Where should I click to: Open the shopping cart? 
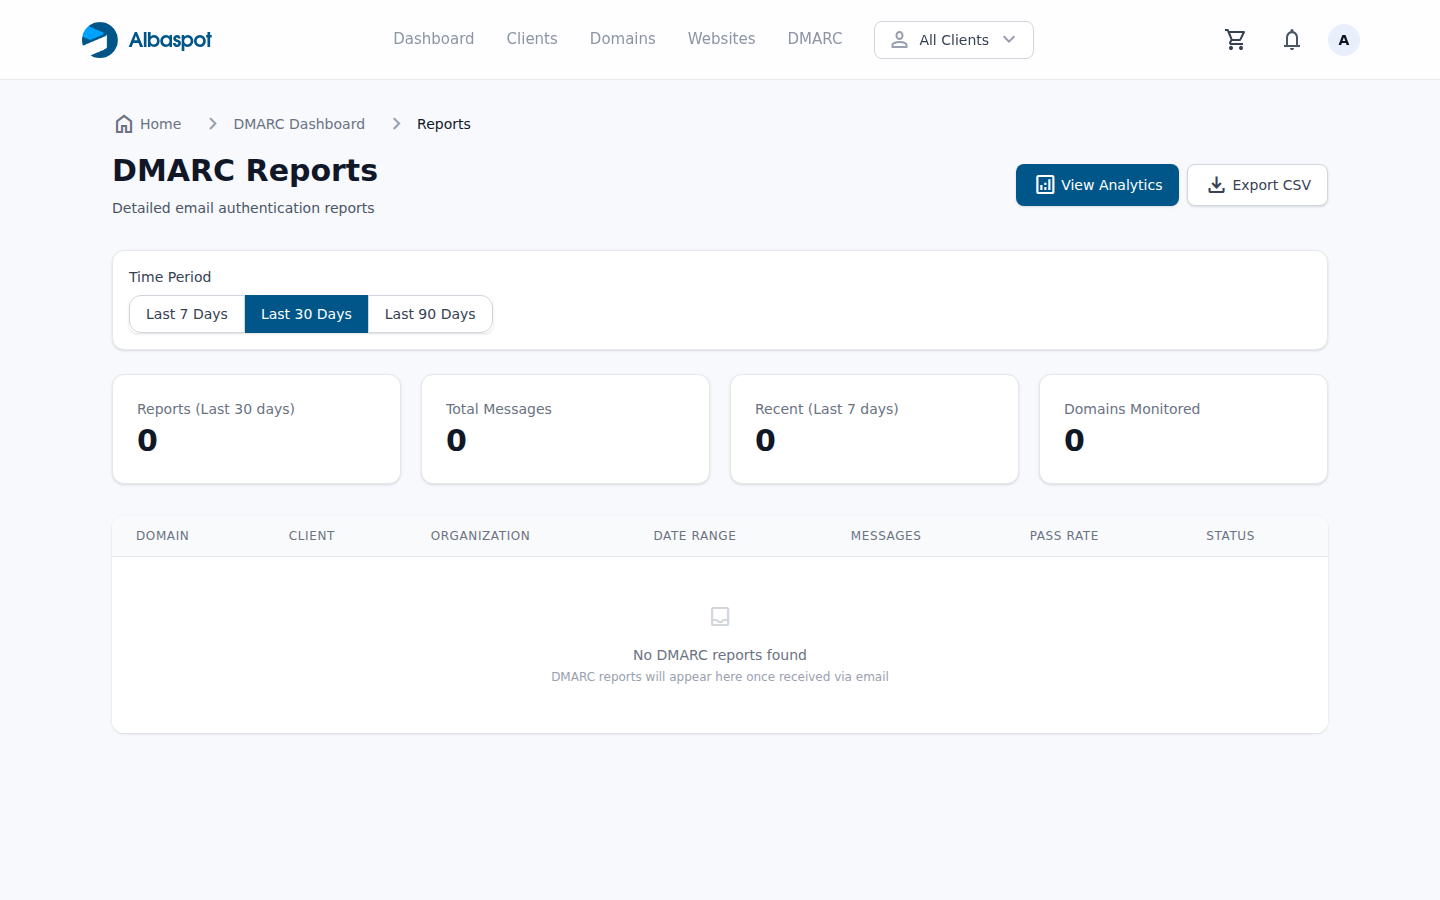pyautogui.click(x=1235, y=39)
